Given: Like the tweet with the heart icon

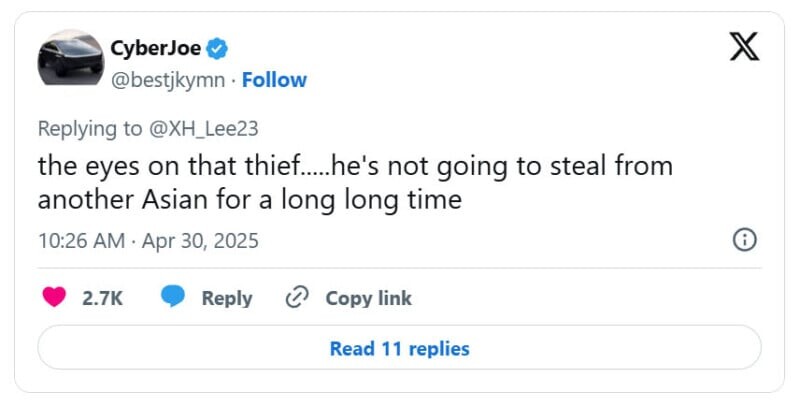Looking at the screenshot, I should pyautogui.click(x=55, y=297).
